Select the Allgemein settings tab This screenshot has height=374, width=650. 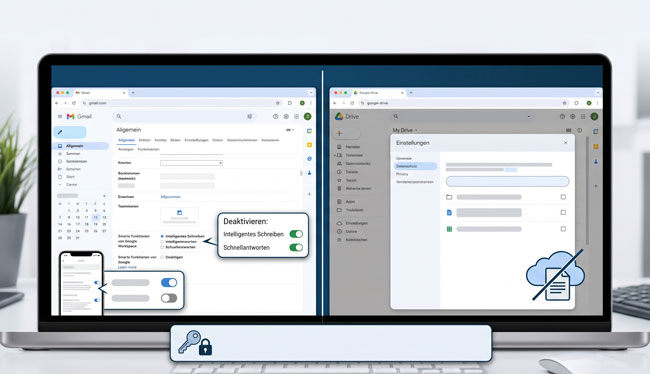click(x=126, y=140)
